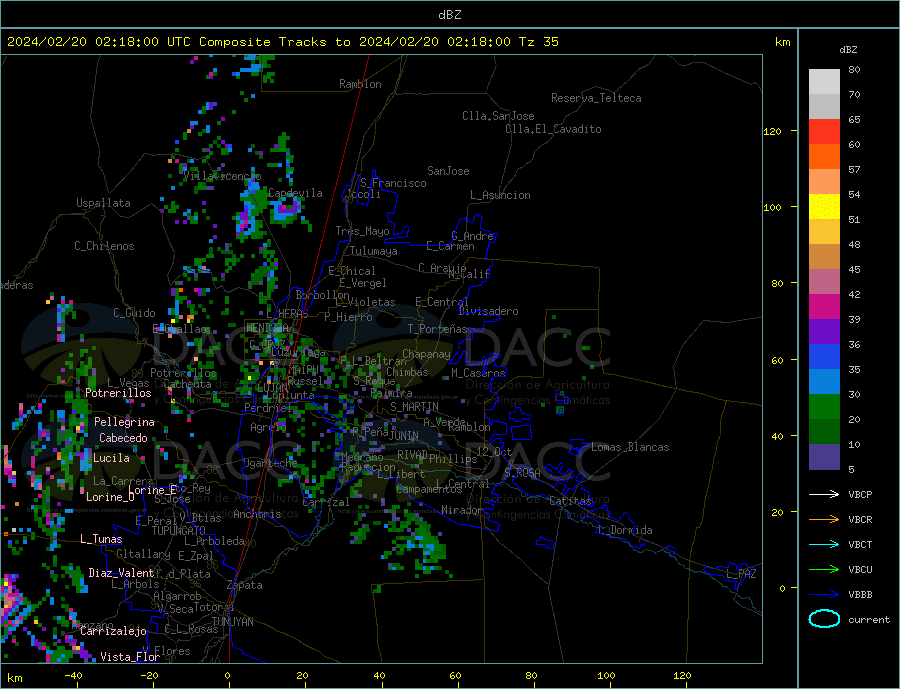
Task: Click the TUPUNGATO label on map
Action: [179, 531]
